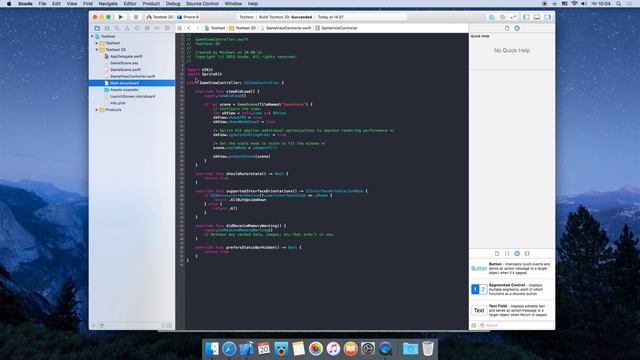Open the File menu
The height and width of the screenshot is (360, 640).
(x=42, y=4)
